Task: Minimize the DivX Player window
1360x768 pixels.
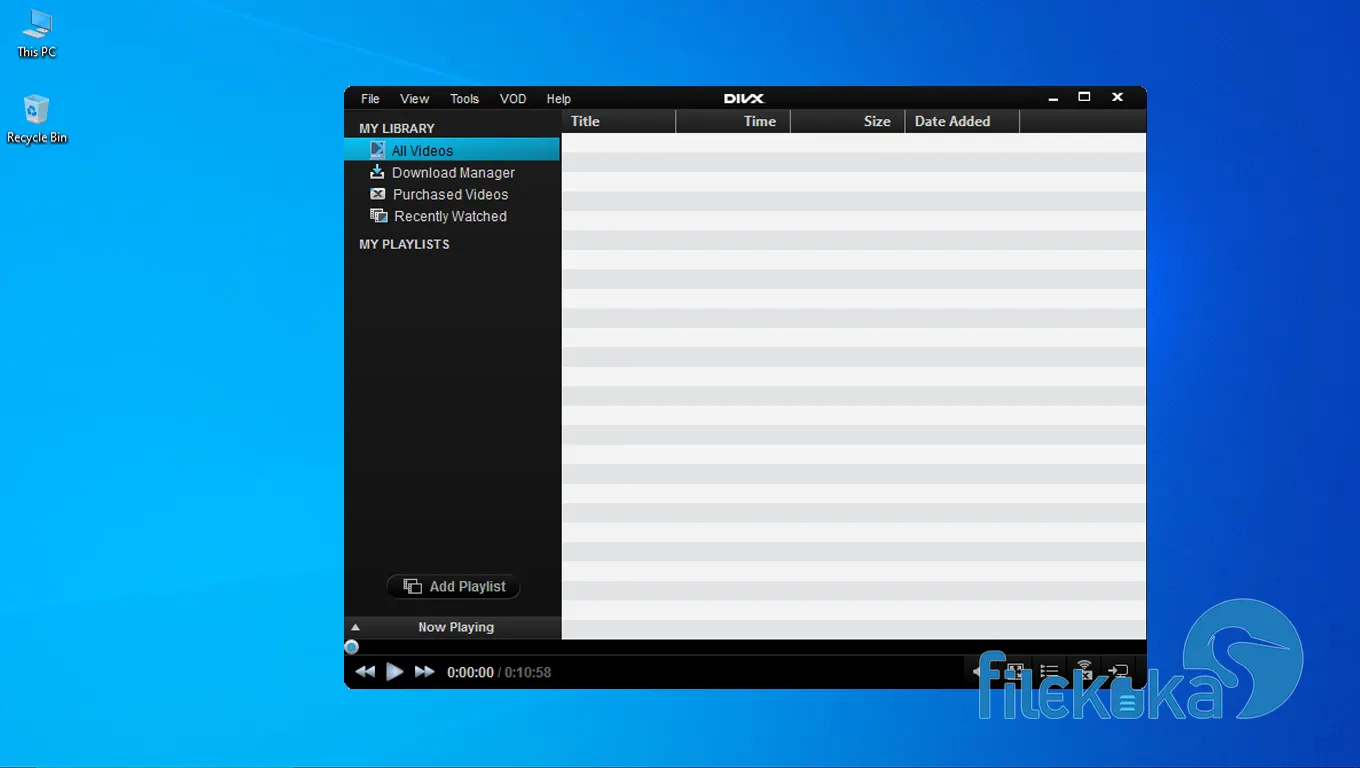Action: [x=1053, y=99]
